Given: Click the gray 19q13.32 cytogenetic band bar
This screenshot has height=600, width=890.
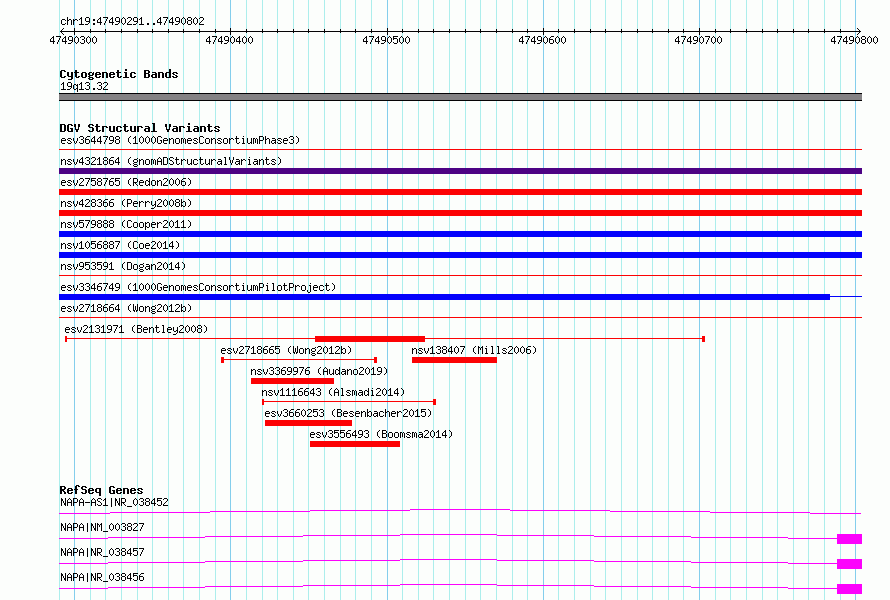Looking at the screenshot, I should coord(460,97).
